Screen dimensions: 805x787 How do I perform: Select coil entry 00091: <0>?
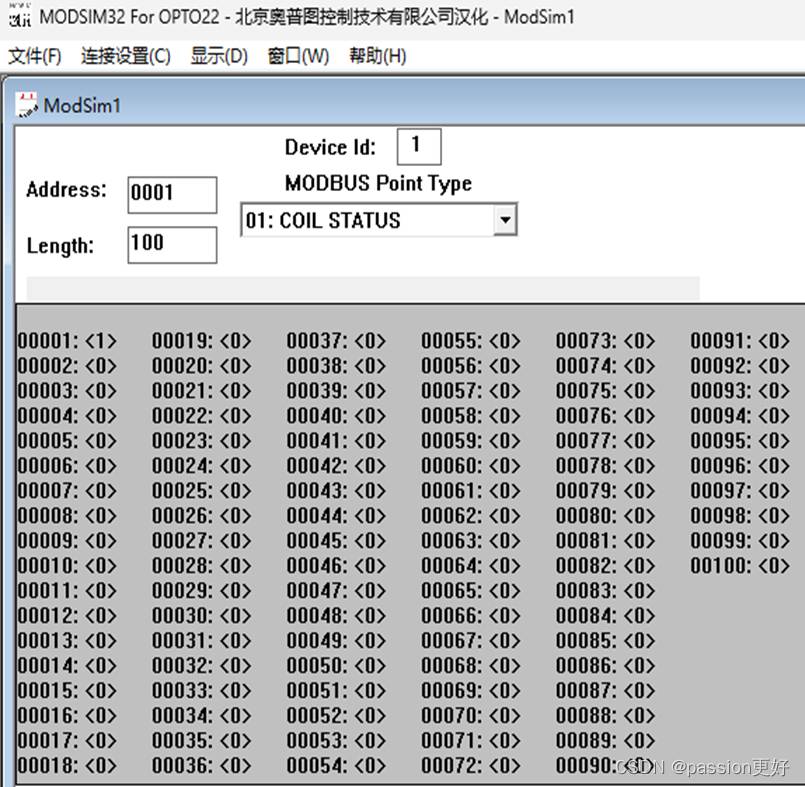tap(740, 341)
